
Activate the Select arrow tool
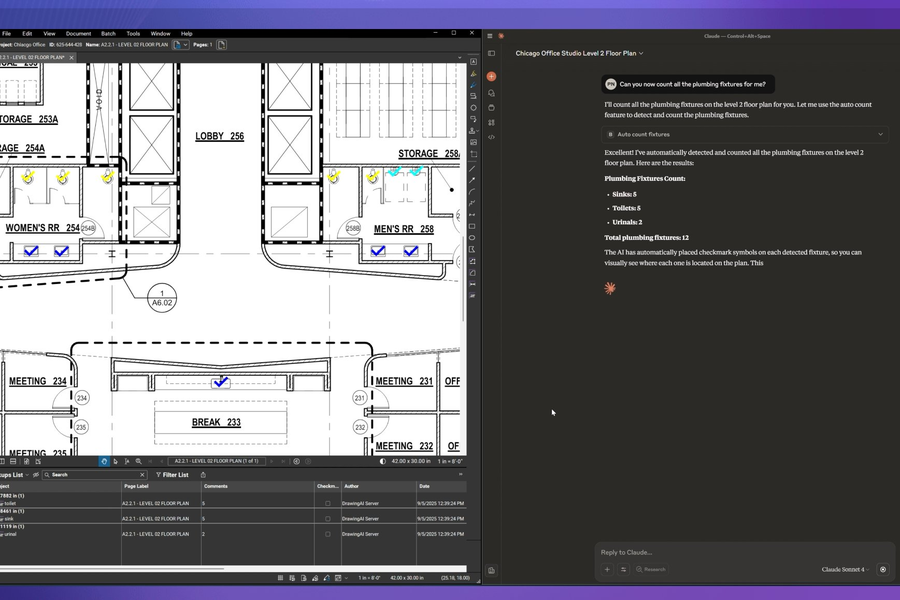coord(115,461)
